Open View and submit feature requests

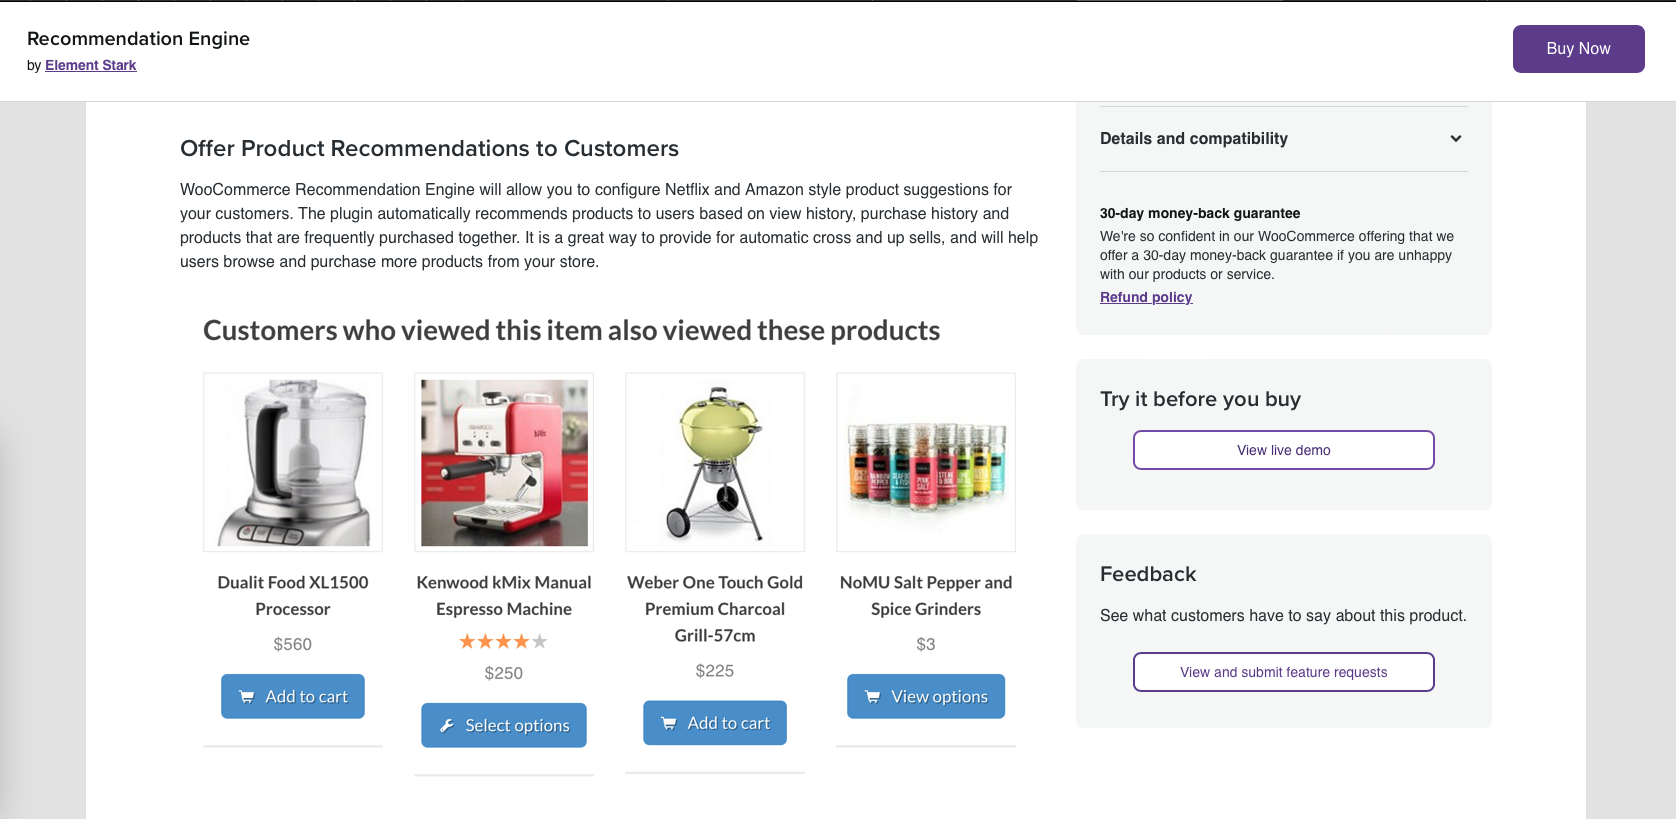pos(1283,672)
